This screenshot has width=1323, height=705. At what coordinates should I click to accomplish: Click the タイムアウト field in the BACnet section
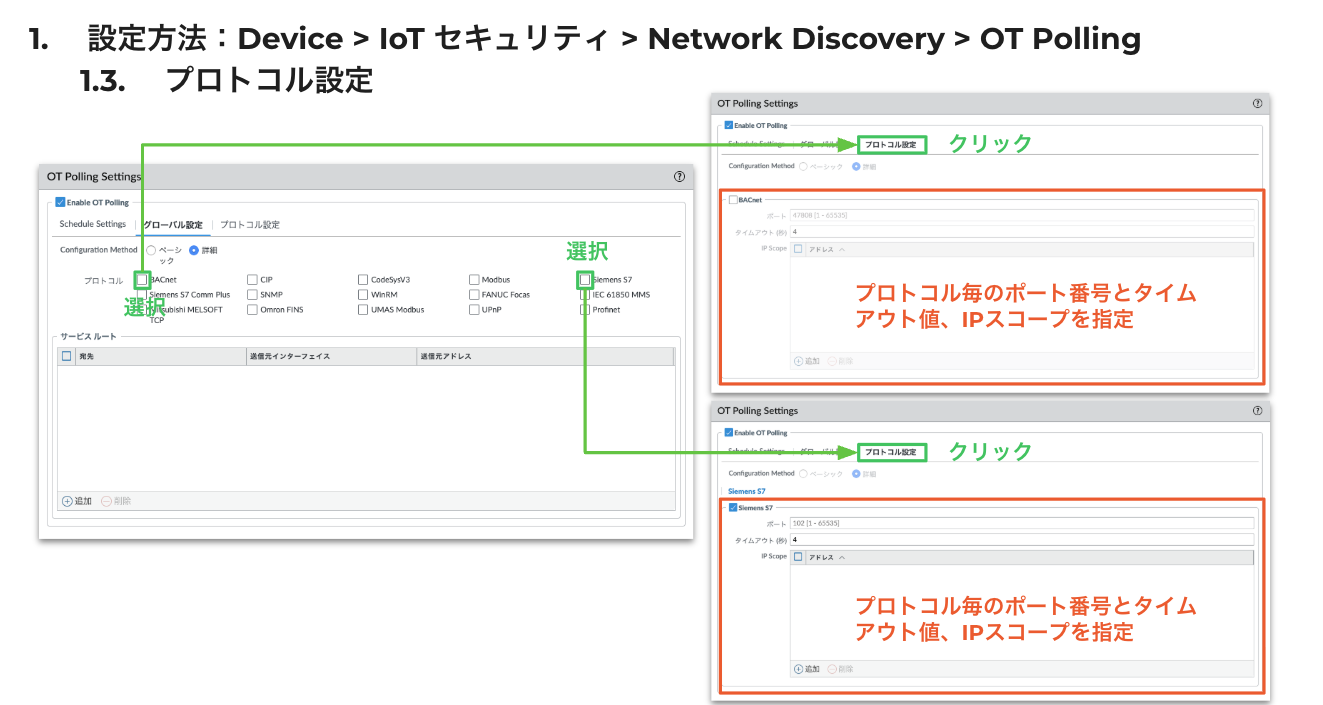(x=1021, y=232)
